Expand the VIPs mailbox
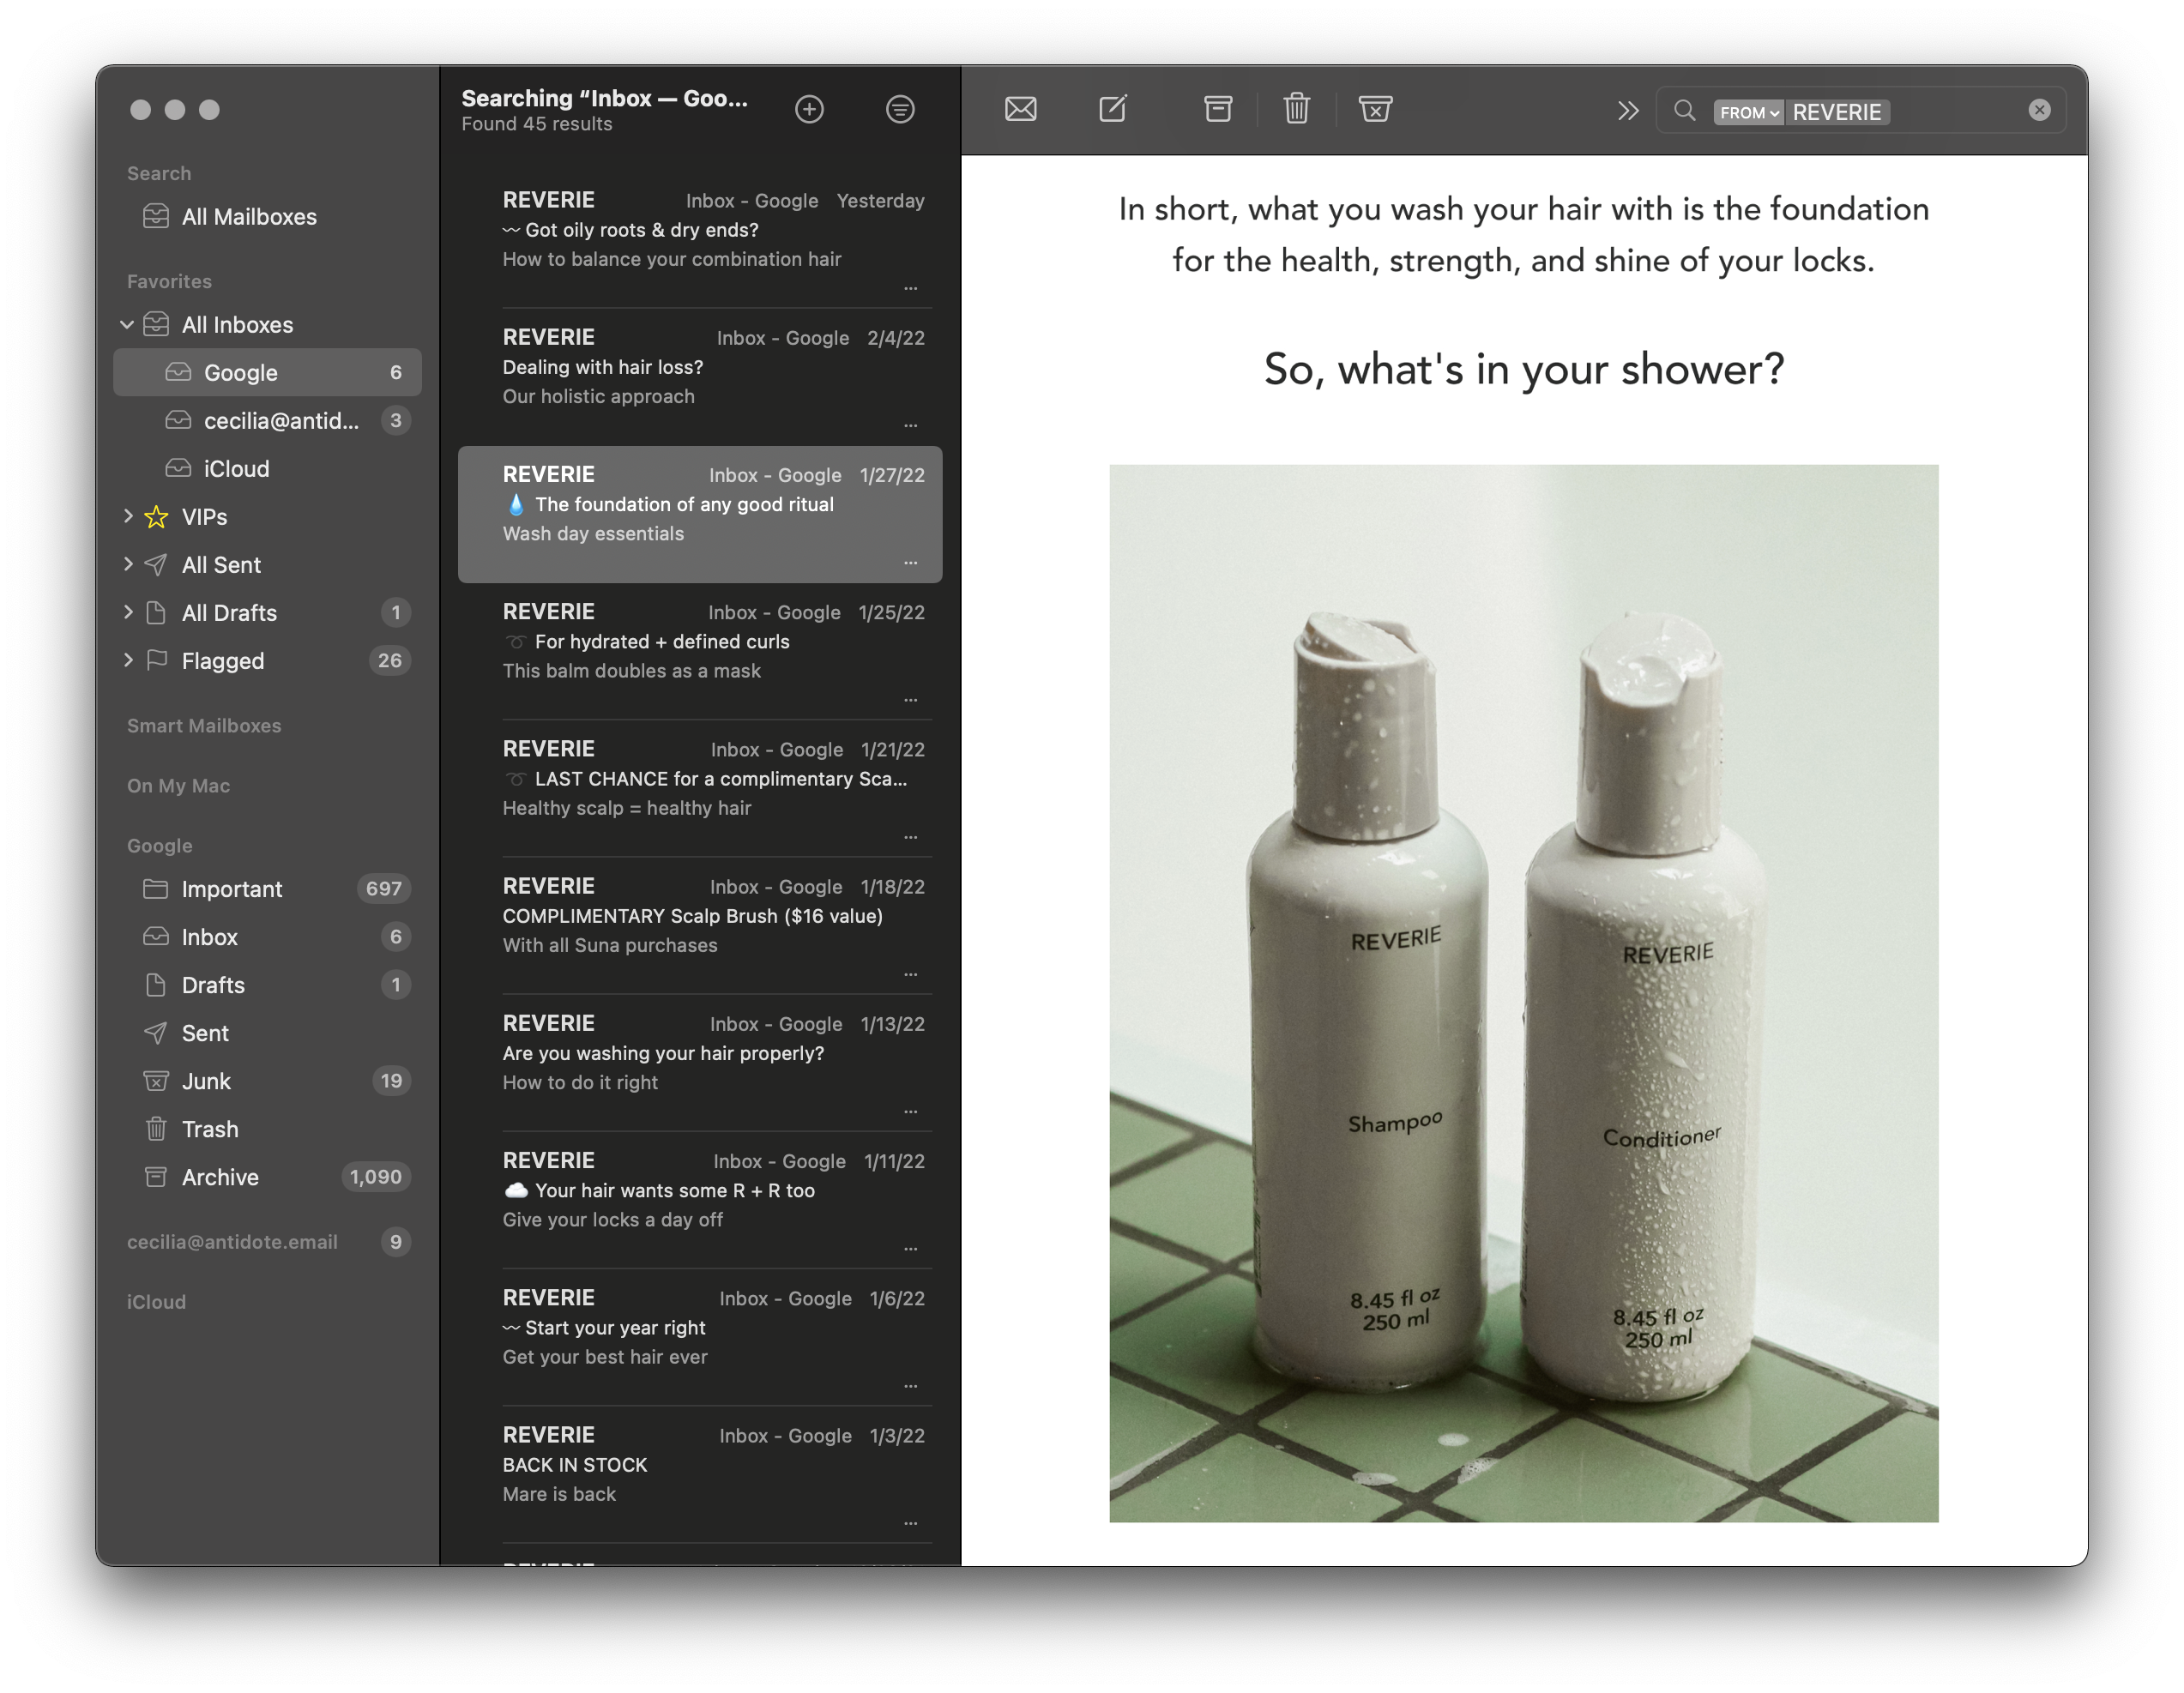This screenshot has width=2184, height=1693. coord(128,516)
